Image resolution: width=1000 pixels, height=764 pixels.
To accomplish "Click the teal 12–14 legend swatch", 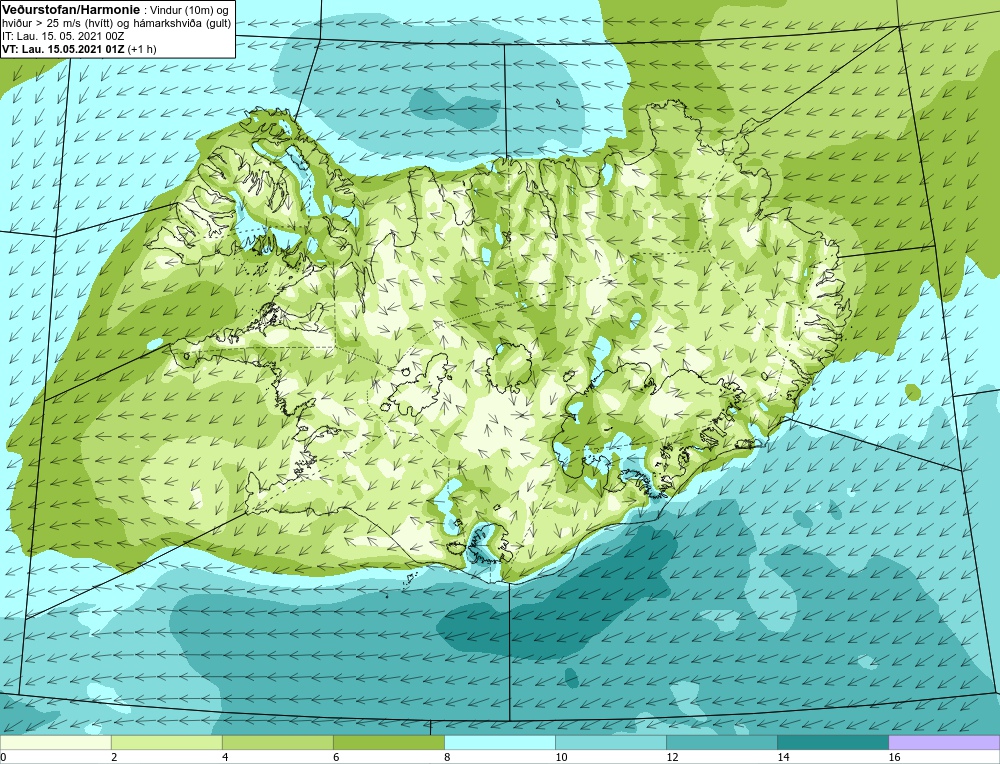I will click(x=721, y=742).
